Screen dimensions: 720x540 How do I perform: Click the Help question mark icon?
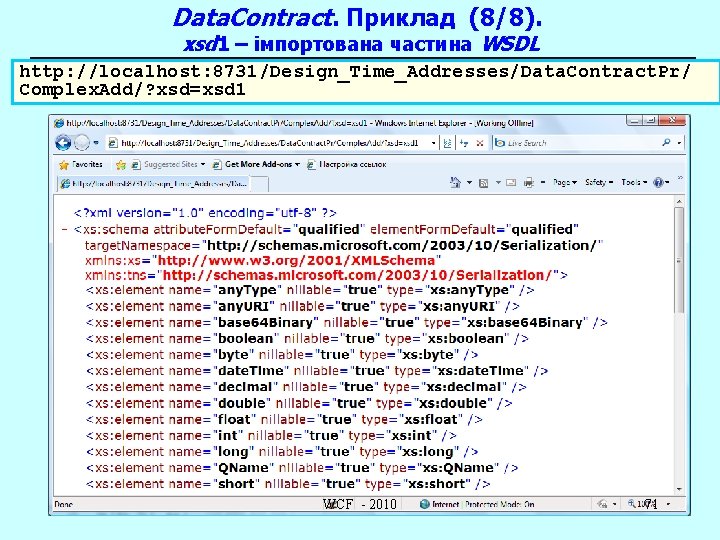coord(658,183)
